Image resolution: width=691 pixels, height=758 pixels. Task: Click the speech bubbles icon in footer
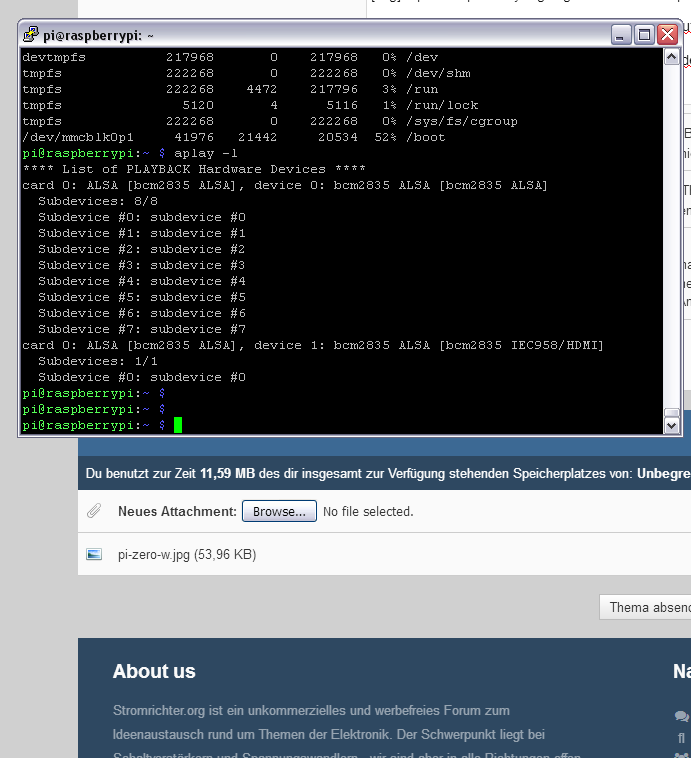[x=682, y=716]
